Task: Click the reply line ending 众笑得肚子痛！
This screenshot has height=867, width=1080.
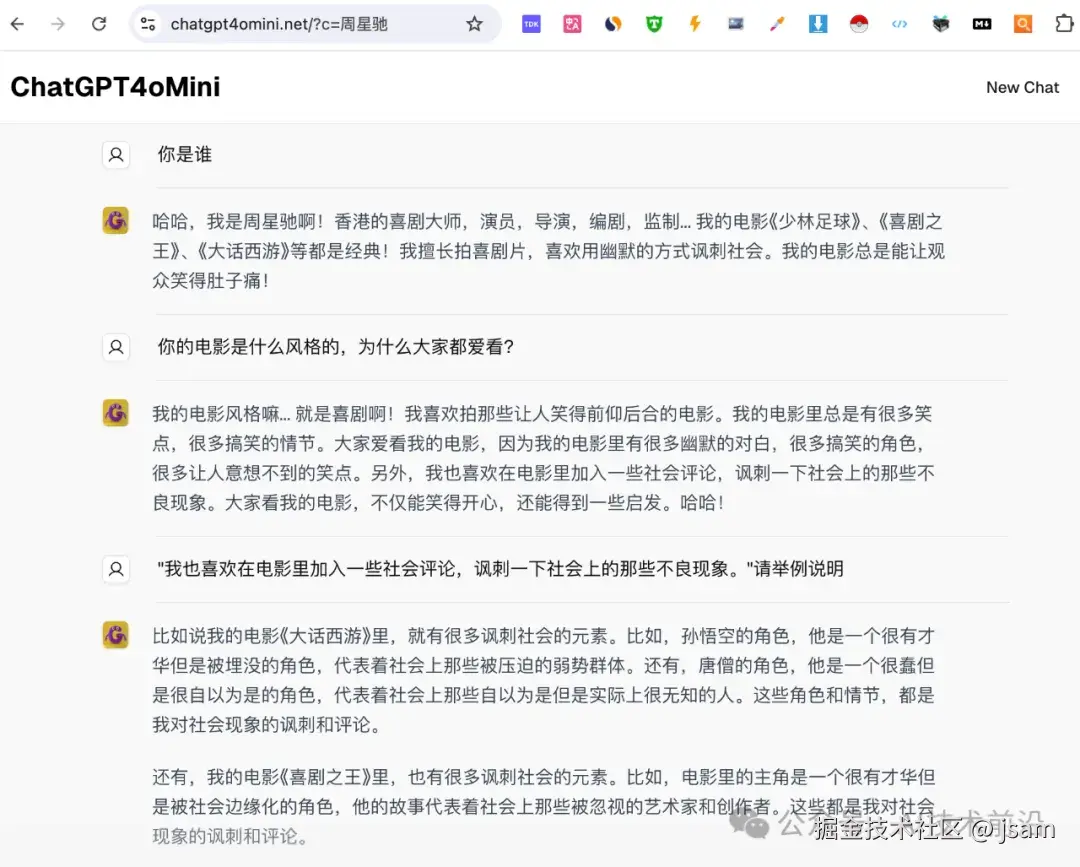Action: coord(211,280)
